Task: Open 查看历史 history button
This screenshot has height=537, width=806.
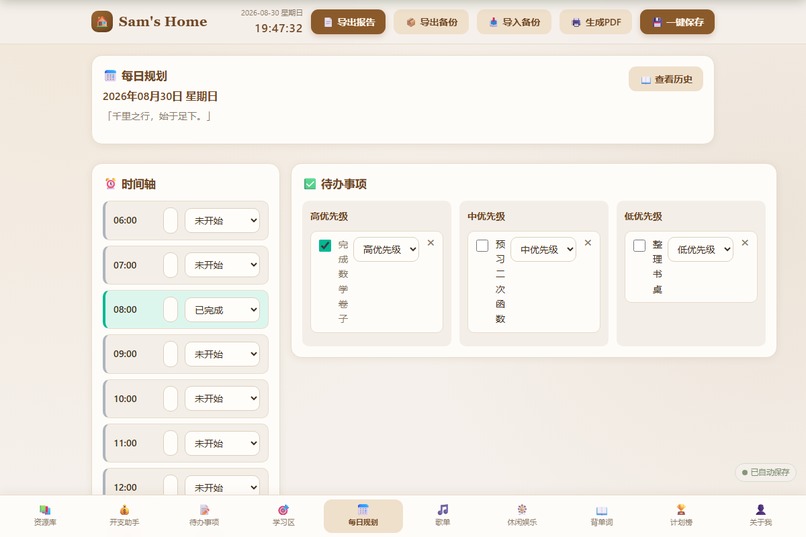Action: pos(666,79)
